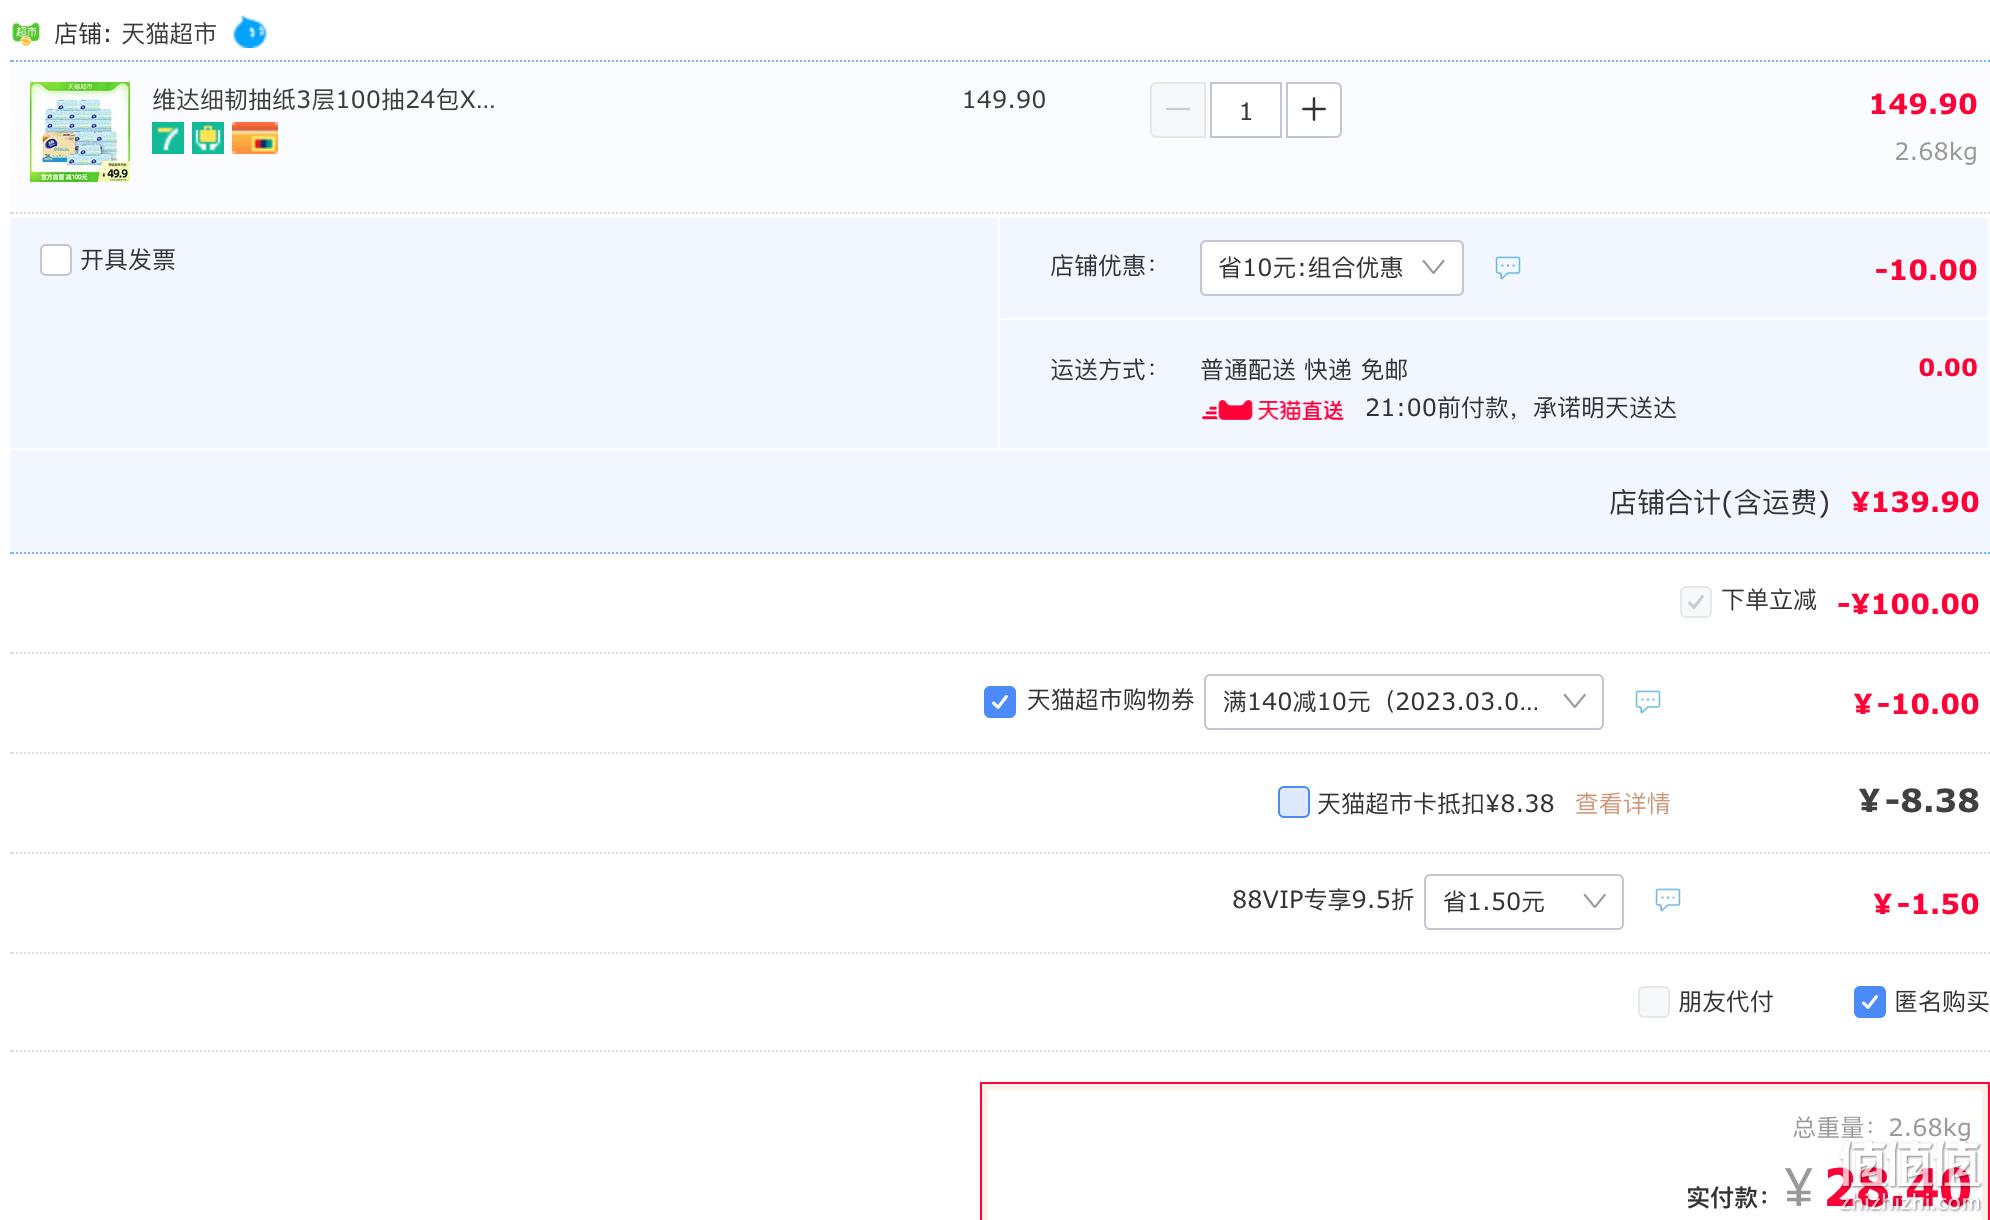Image resolution: width=1990 pixels, height=1220 pixels.
Task: Enable 天猫超市卡抵扣 checkbox
Action: pos(1294,802)
